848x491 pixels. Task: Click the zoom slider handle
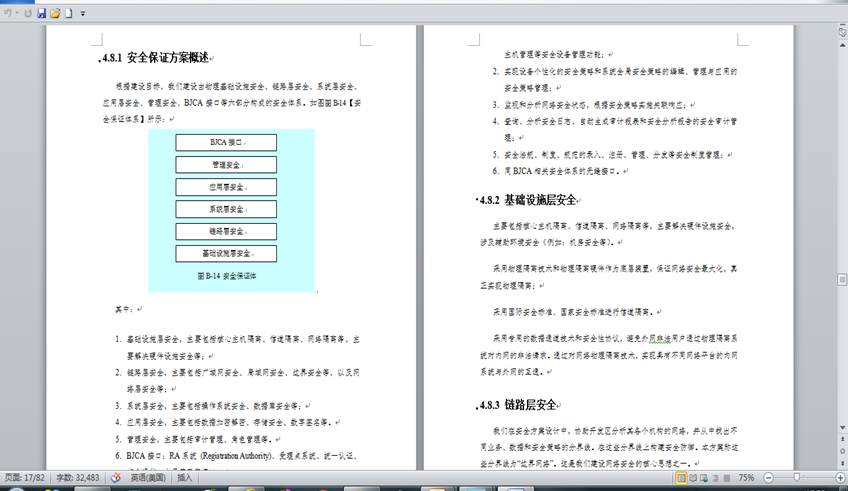click(x=797, y=477)
